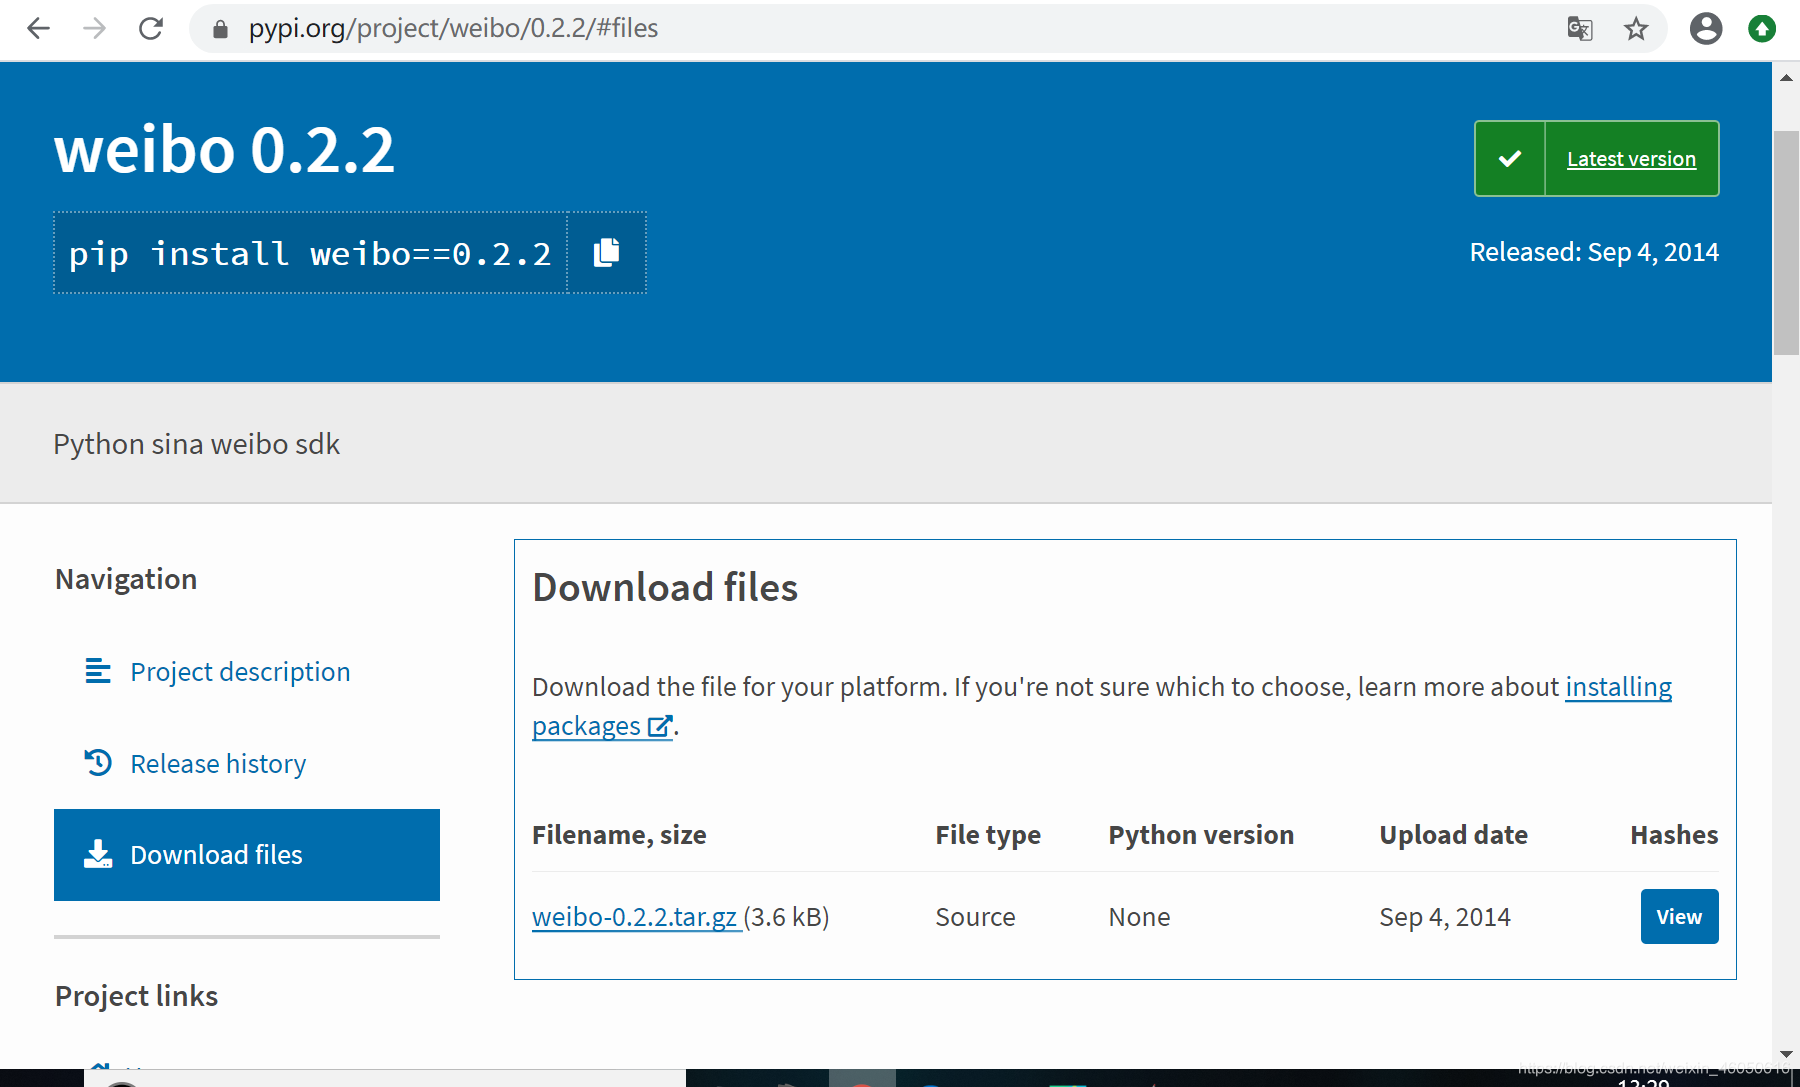
Task: Select Download files in the navigation
Action: [x=216, y=854]
